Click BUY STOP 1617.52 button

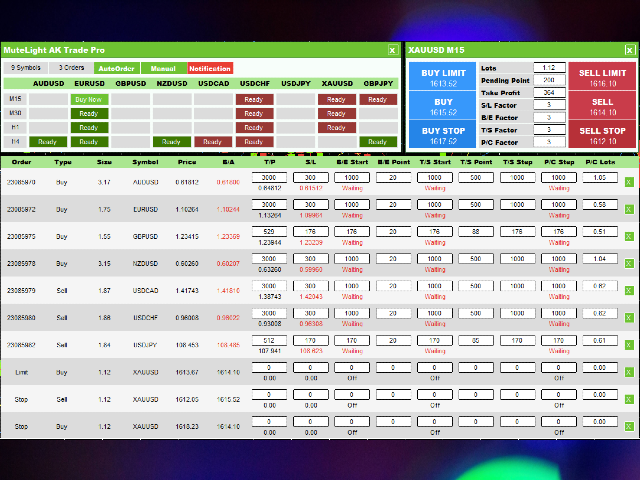point(443,133)
